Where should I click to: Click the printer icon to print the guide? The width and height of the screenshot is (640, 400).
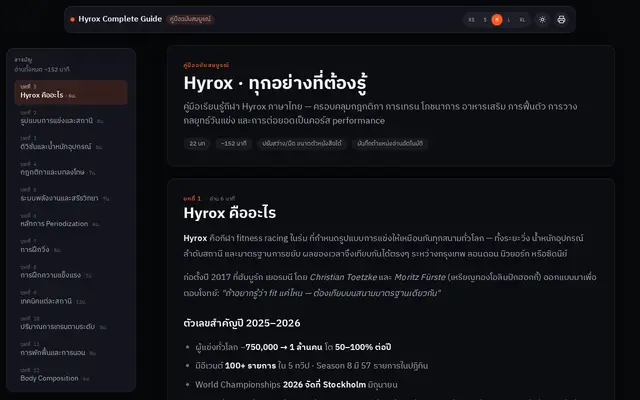pyautogui.click(x=561, y=20)
